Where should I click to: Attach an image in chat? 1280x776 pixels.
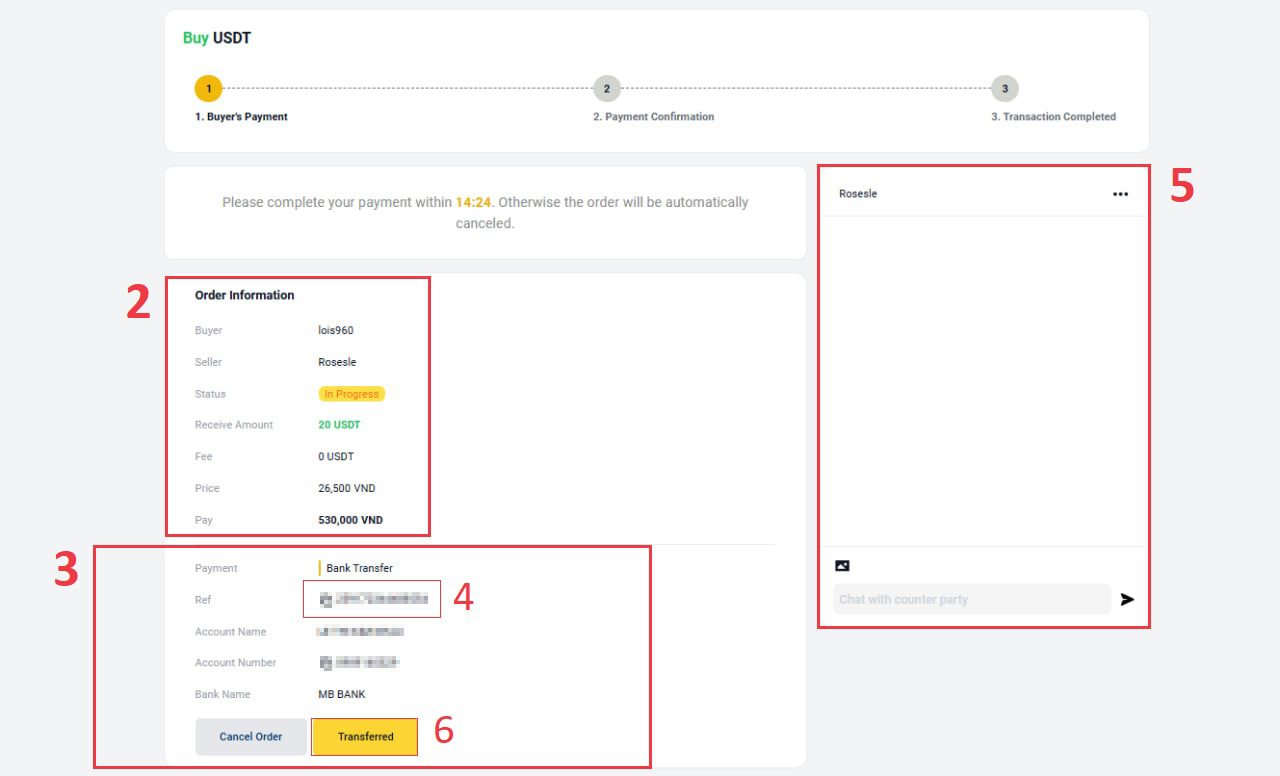pyautogui.click(x=842, y=566)
